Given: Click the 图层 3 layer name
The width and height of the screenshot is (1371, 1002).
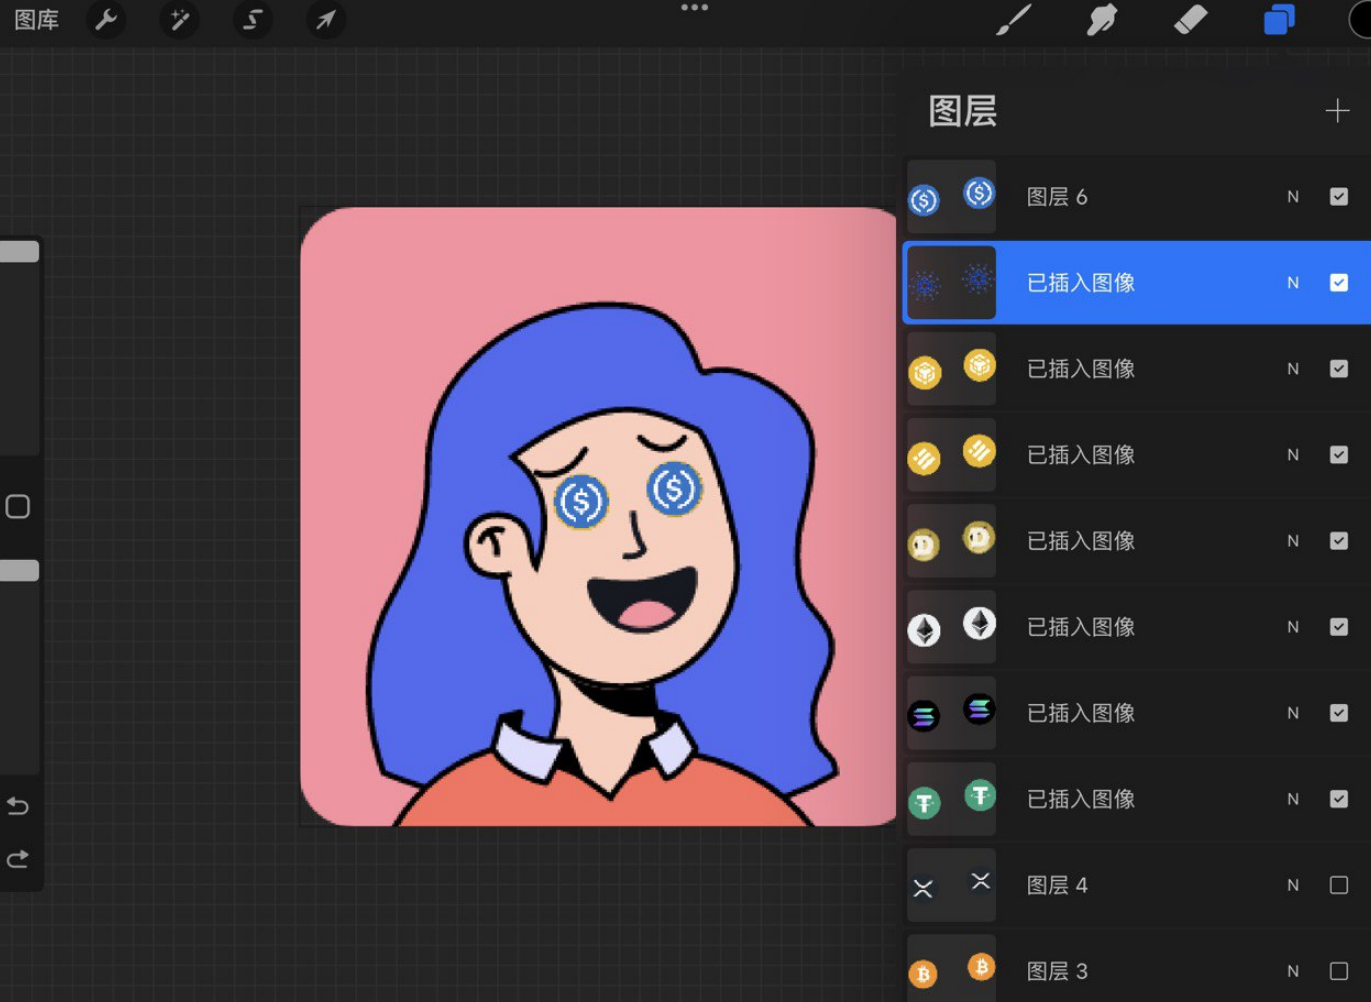Looking at the screenshot, I should pos(1057,971).
